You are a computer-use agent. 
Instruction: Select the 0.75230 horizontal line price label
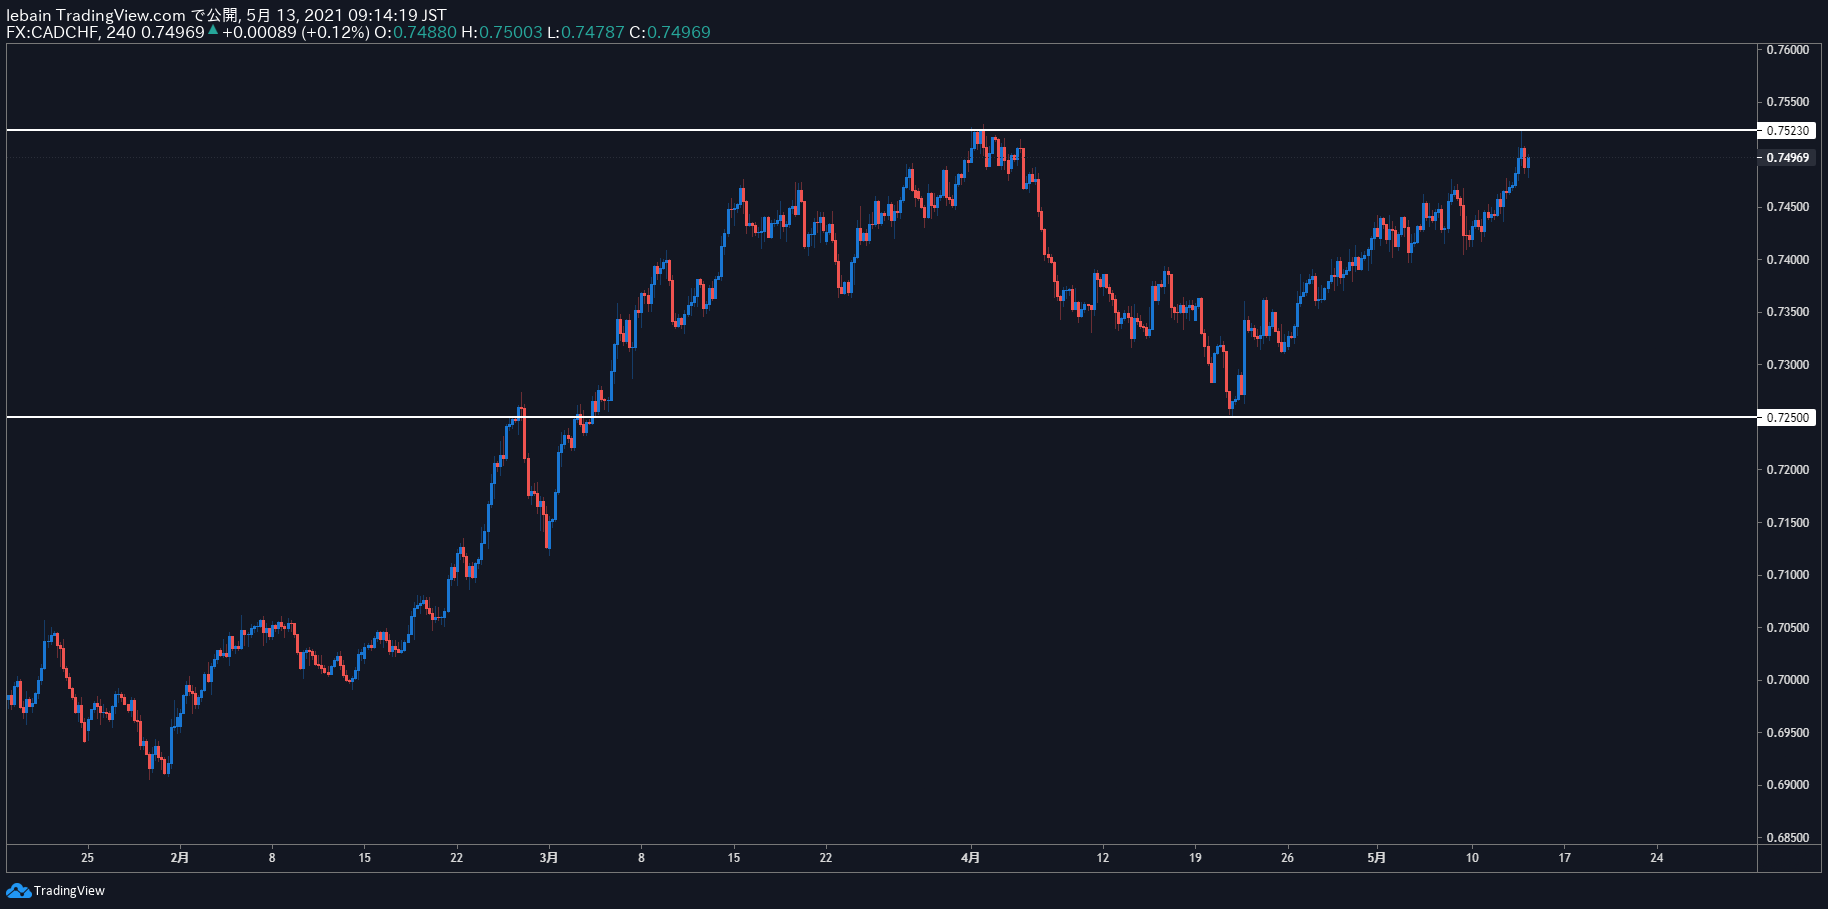click(x=1788, y=130)
